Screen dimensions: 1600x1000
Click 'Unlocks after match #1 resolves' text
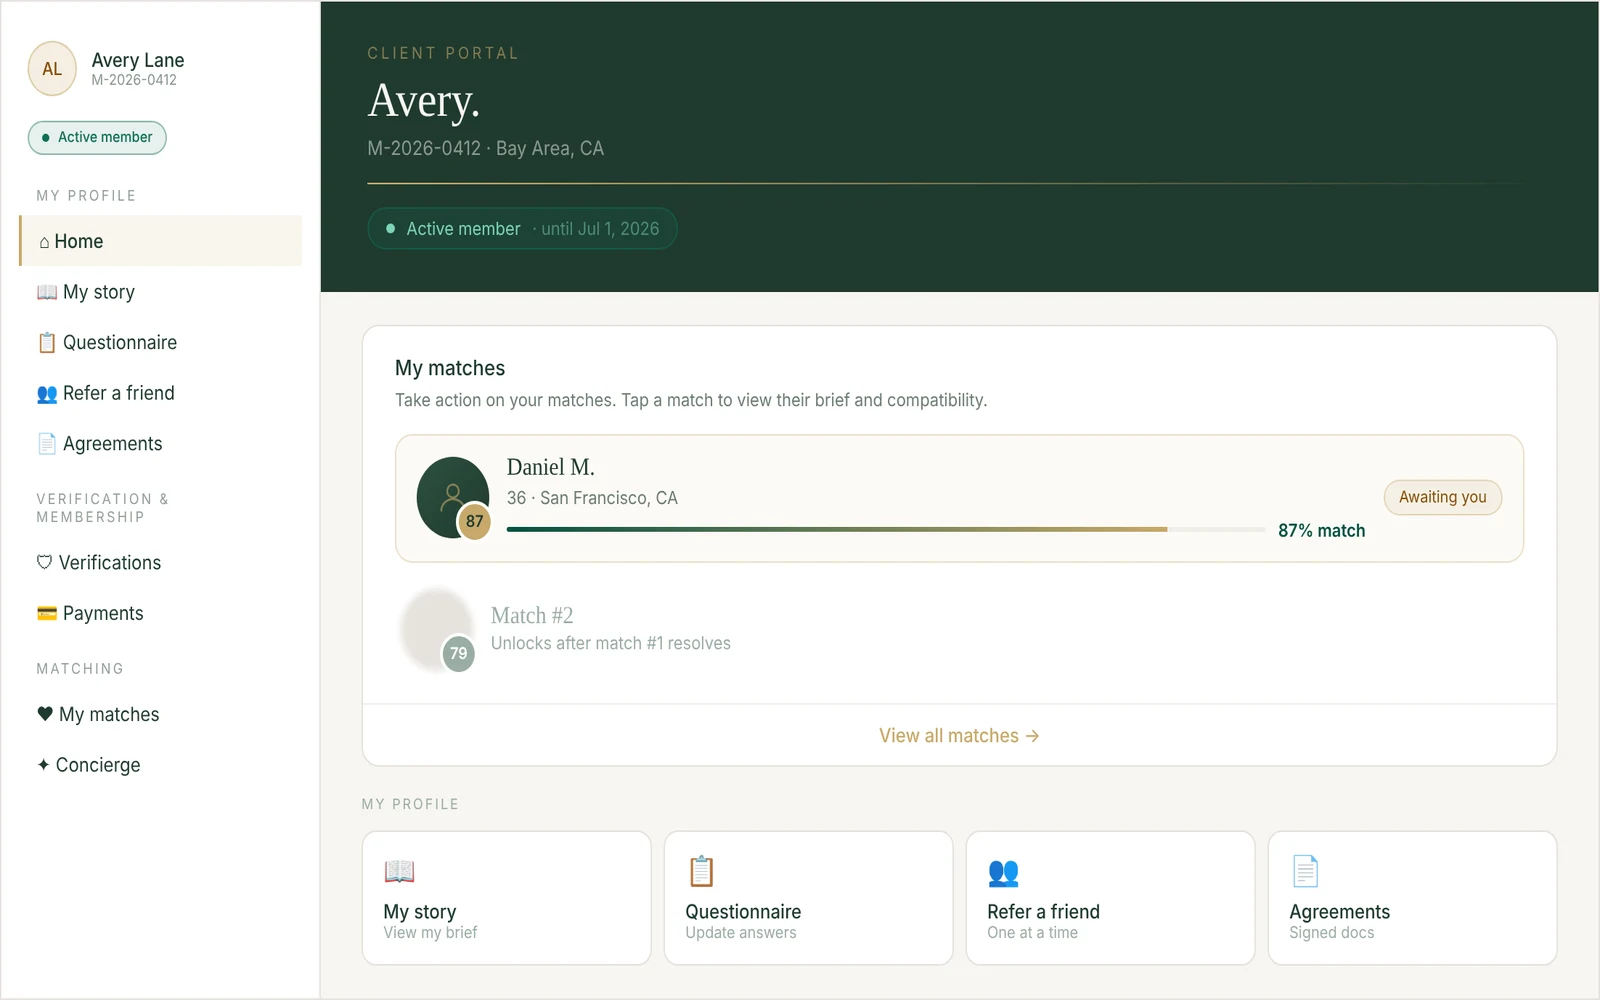(611, 643)
